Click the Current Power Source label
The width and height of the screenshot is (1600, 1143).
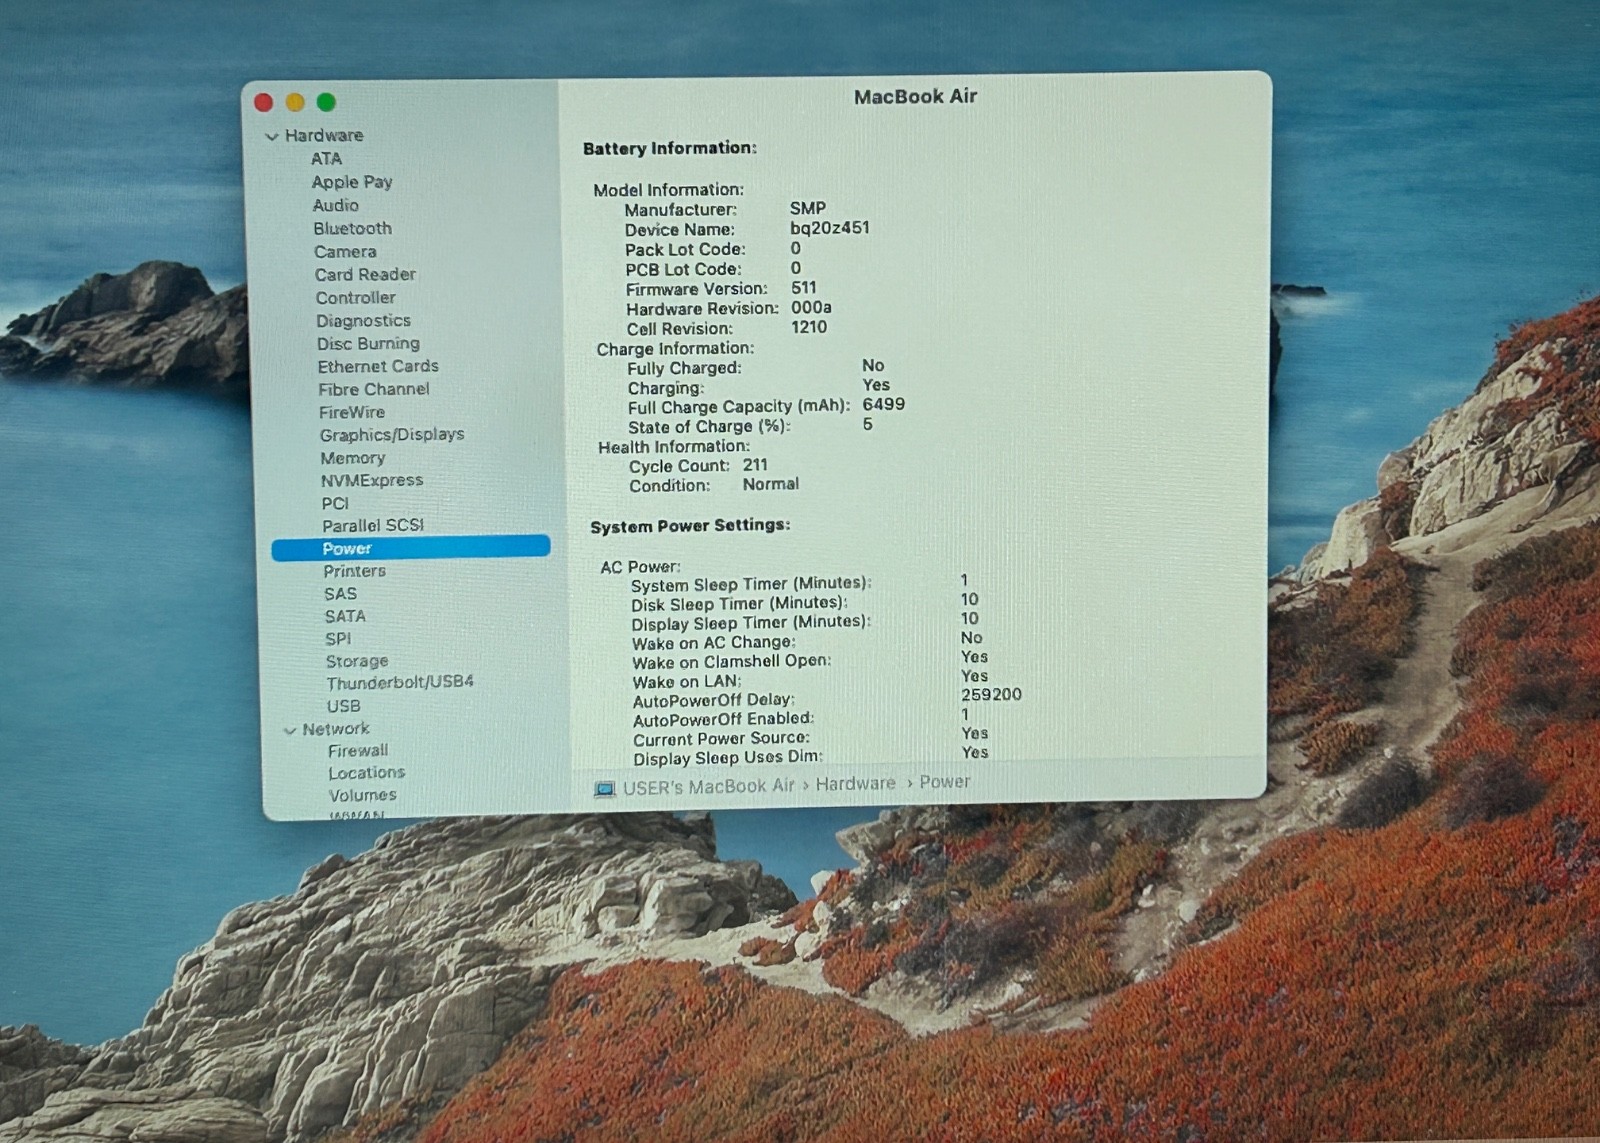point(722,739)
